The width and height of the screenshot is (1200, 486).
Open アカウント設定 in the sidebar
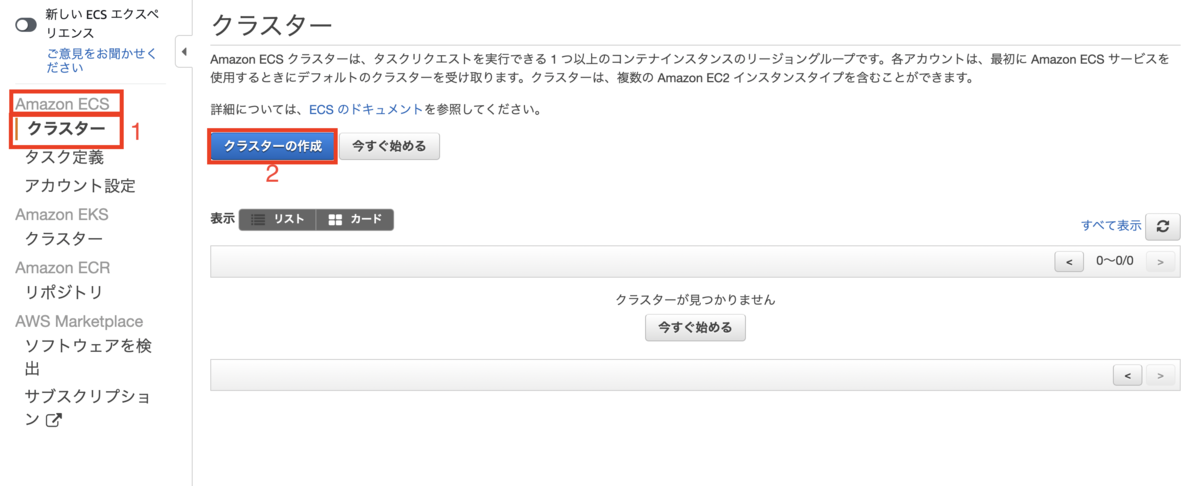(x=80, y=186)
